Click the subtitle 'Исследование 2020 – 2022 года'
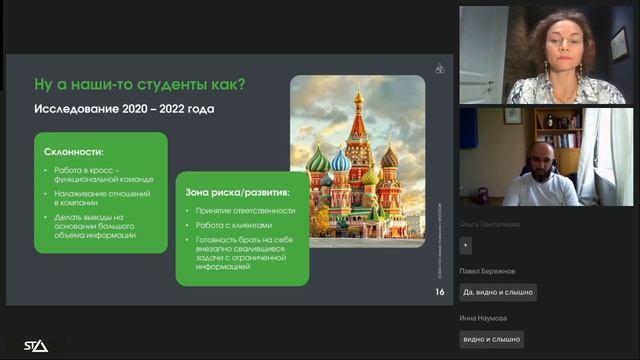Screen dimensions: 640x360 pyautogui.click(x=124, y=109)
